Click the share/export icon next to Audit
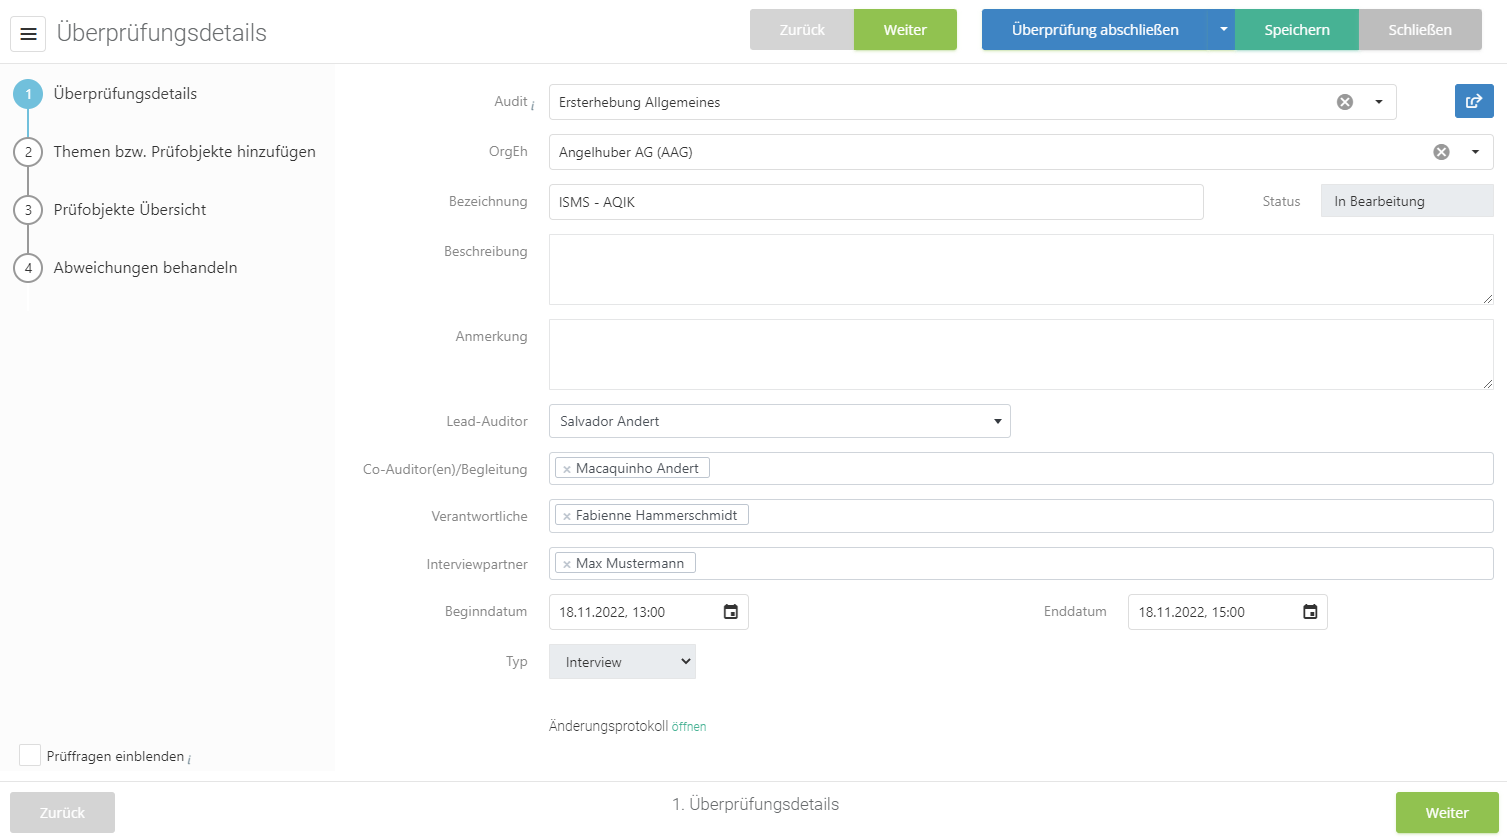Screen dimensions: 1507x839 pyautogui.click(x=1473, y=101)
